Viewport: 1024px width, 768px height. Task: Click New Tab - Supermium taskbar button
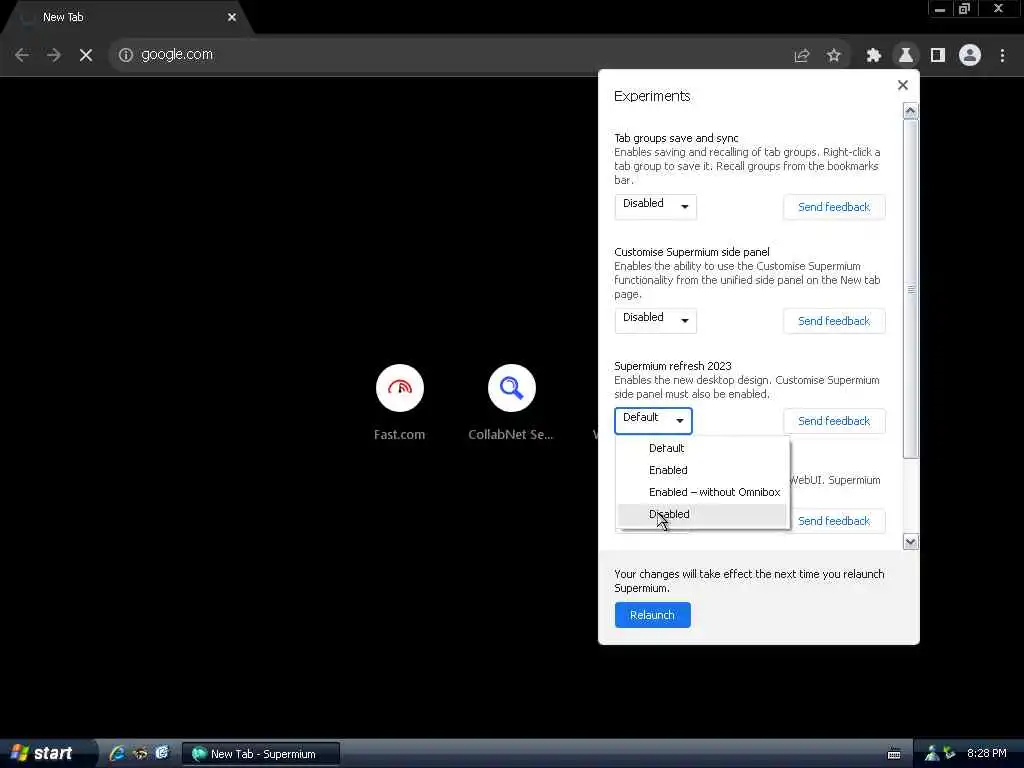click(261, 754)
